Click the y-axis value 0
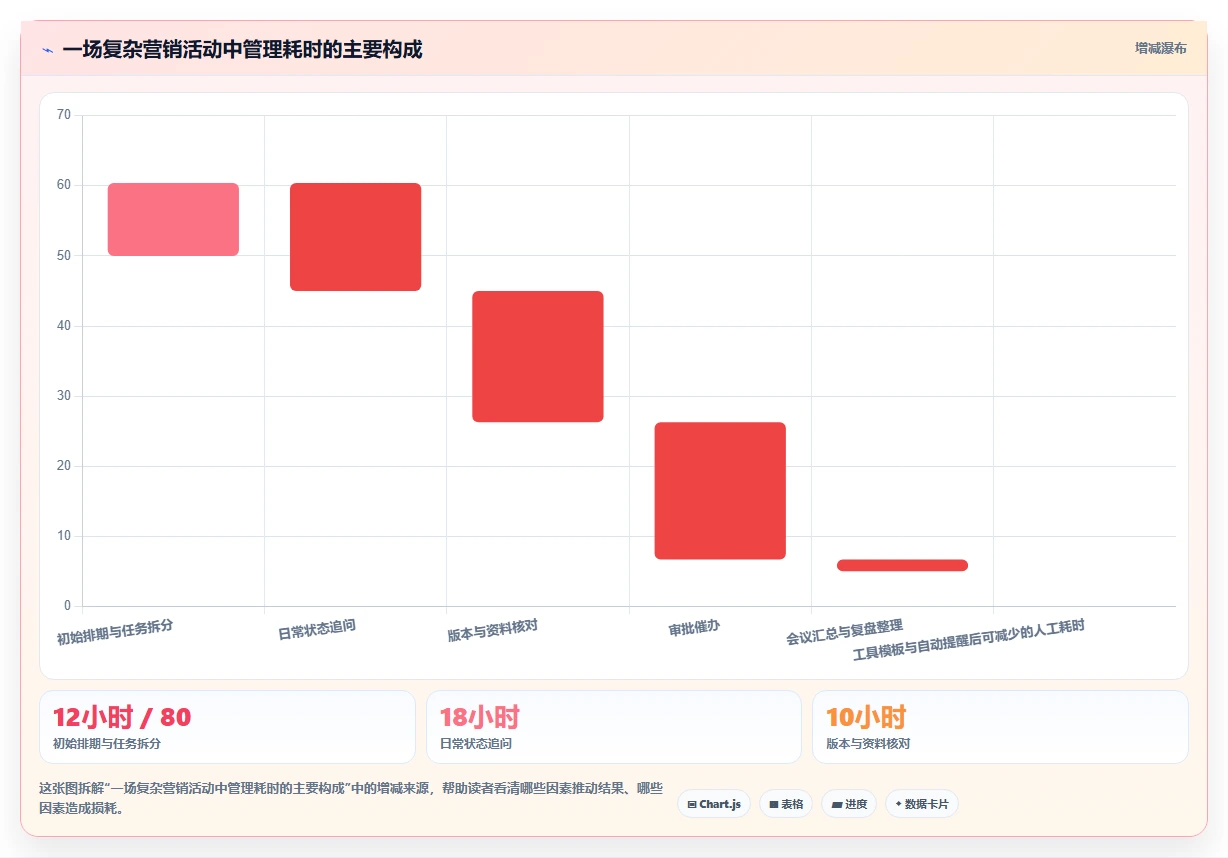 click(67, 606)
